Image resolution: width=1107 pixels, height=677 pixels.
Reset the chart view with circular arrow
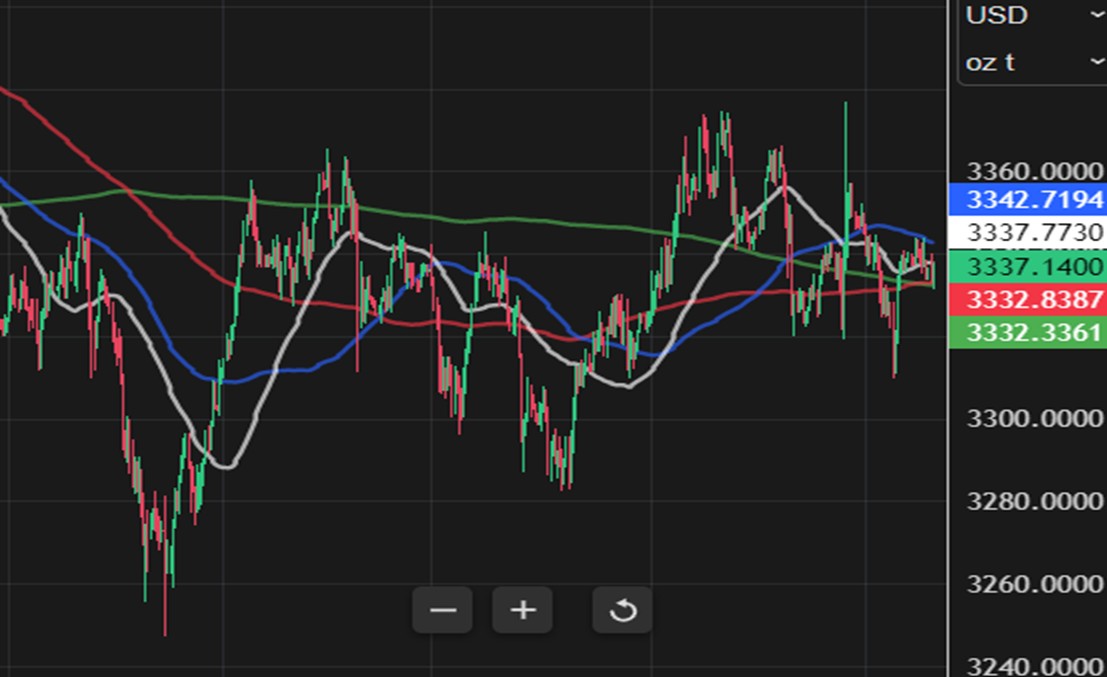623,610
